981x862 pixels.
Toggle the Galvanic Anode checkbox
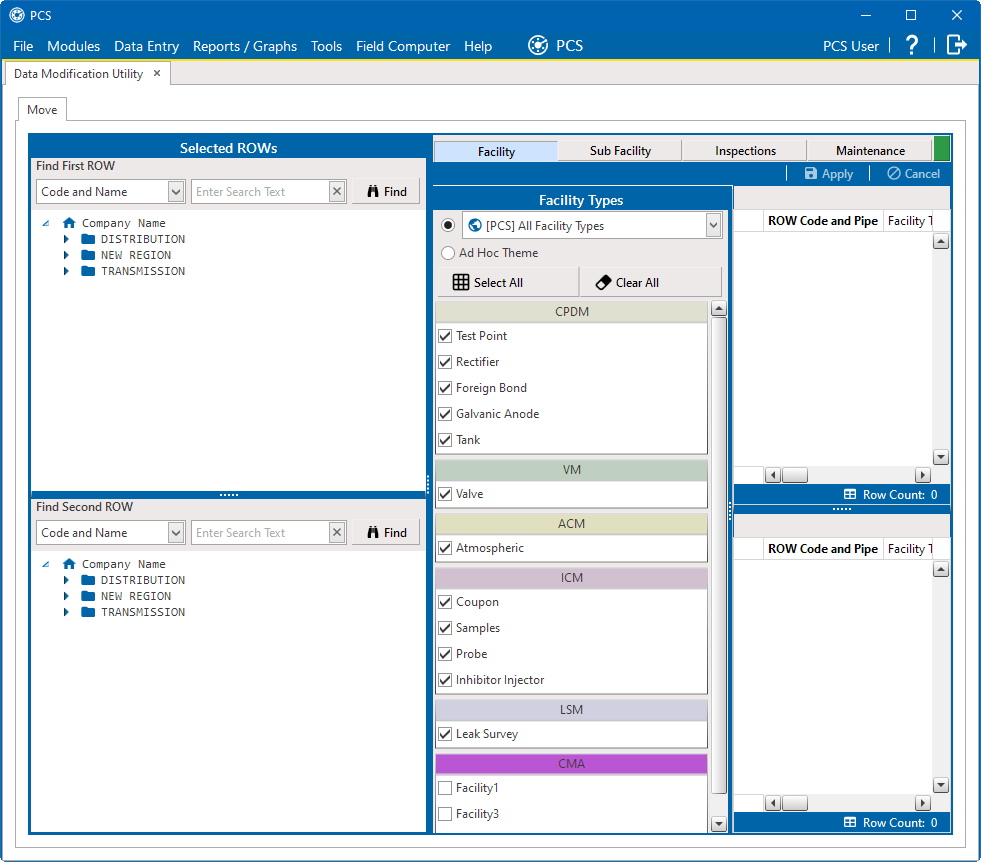pos(445,413)
